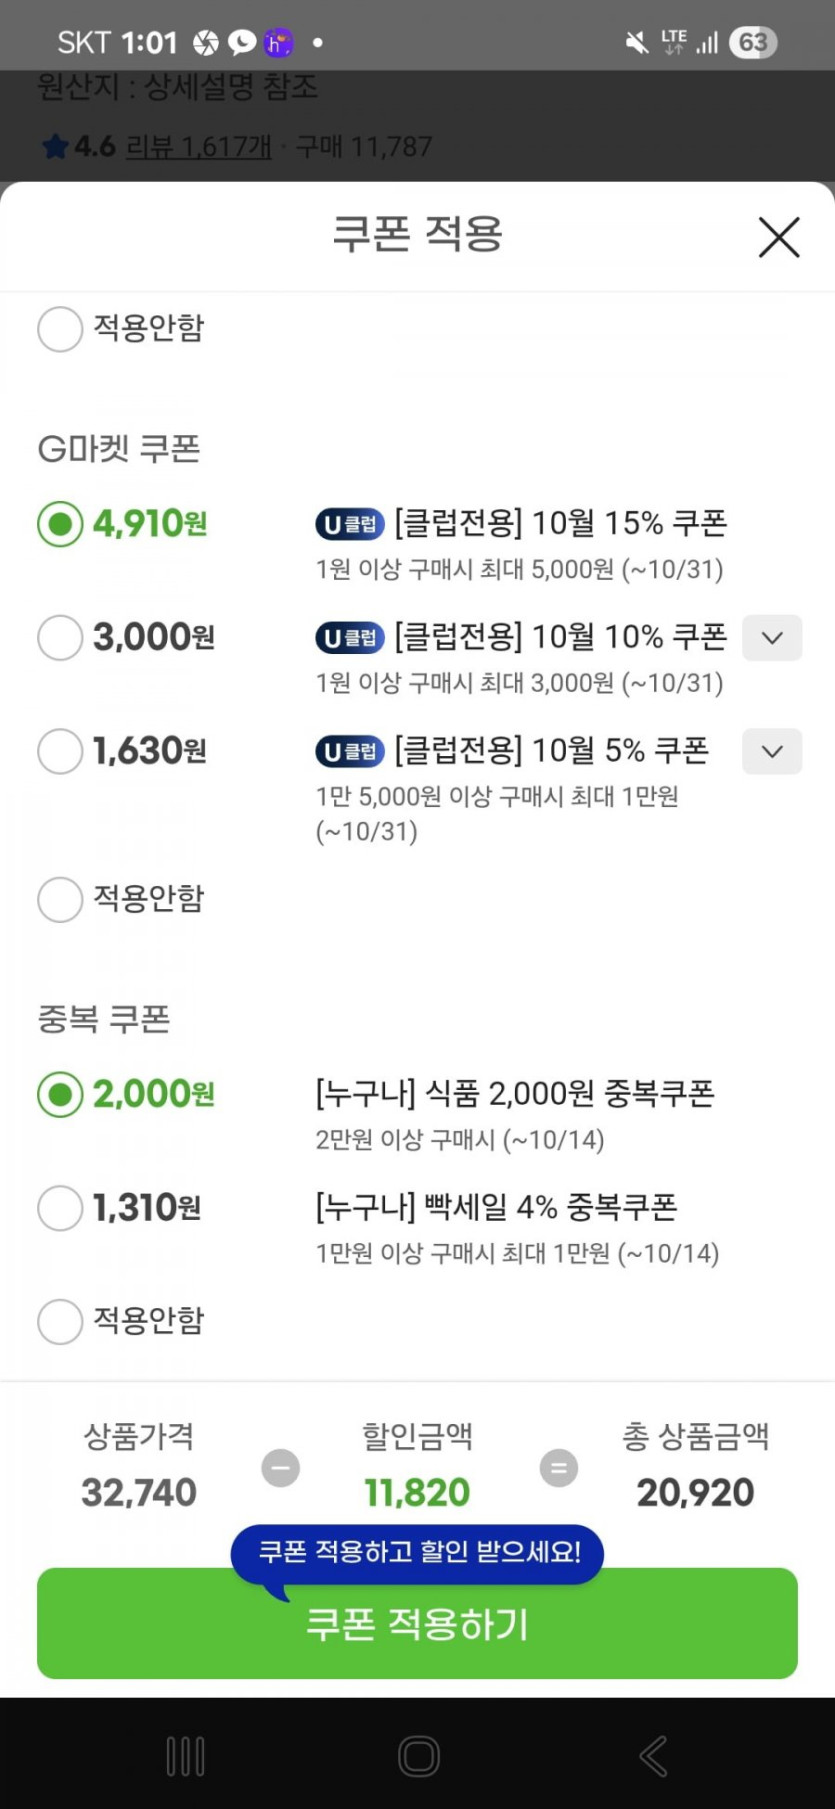This screenshot has width=835, height=1809.
Task: Choose 적용안함 under G마켓 쿠폰
Action: pos(60,899)
